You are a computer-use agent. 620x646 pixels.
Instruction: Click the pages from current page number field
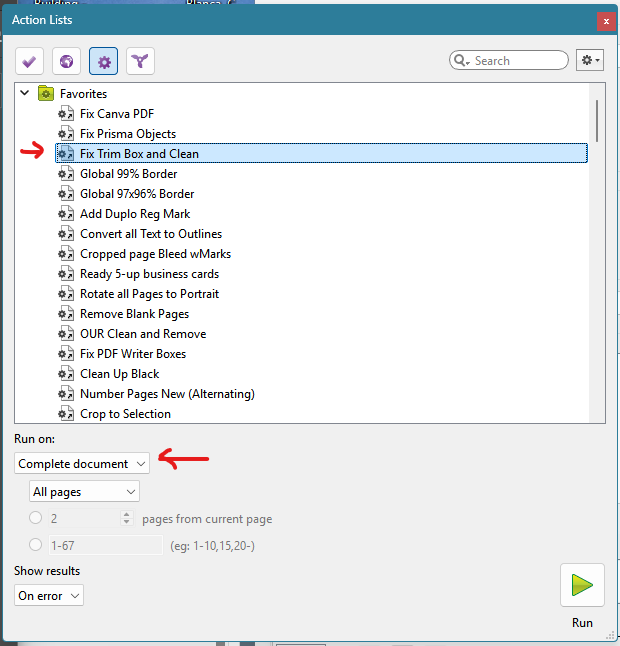(x=84, y=518)
